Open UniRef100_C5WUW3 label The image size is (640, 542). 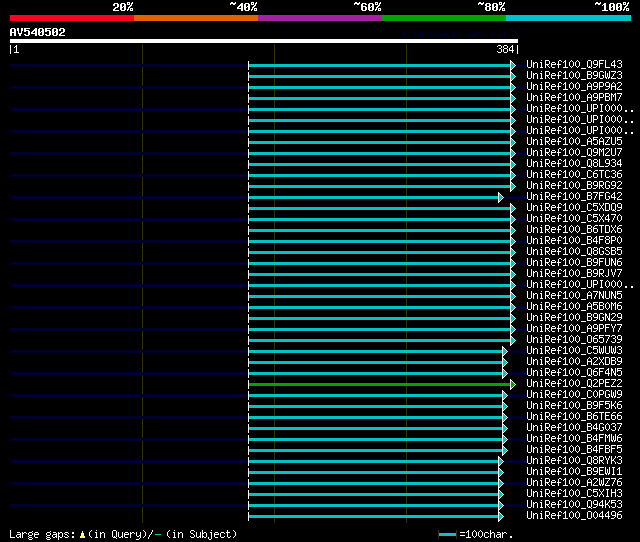click(x=574, y=351)
